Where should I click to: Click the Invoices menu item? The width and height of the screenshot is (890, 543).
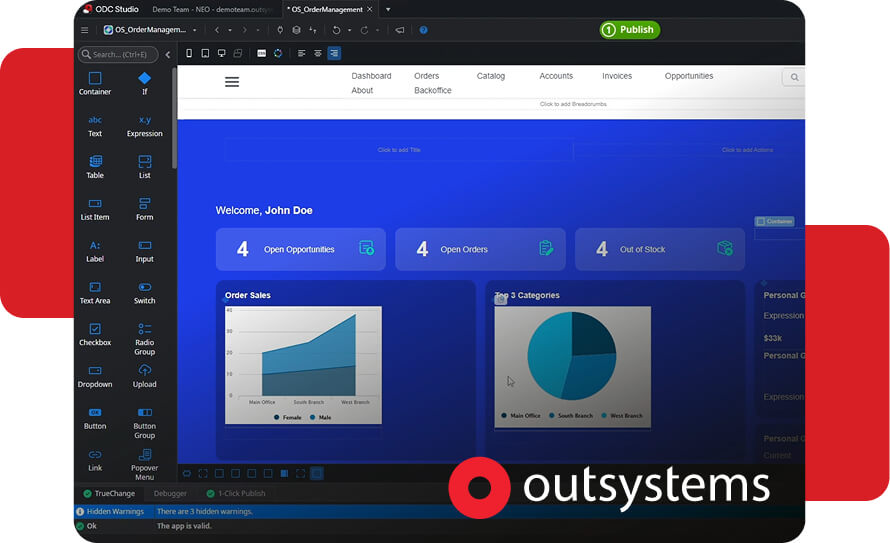click(x=617, y=76)
